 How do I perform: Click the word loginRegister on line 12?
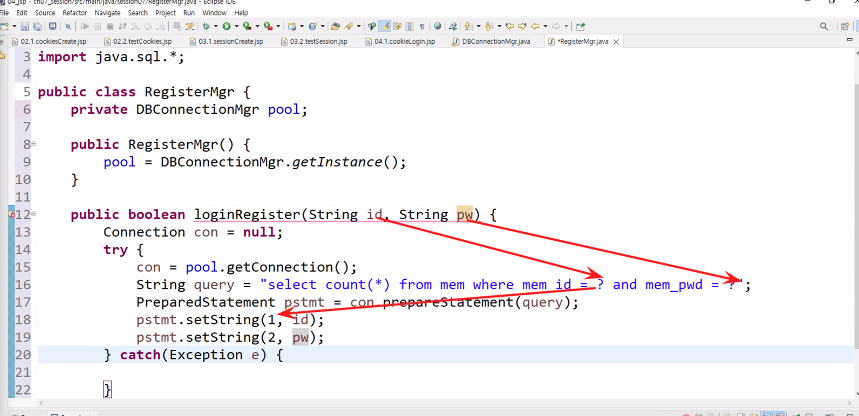pyautogui.click(x=248, y=214)
